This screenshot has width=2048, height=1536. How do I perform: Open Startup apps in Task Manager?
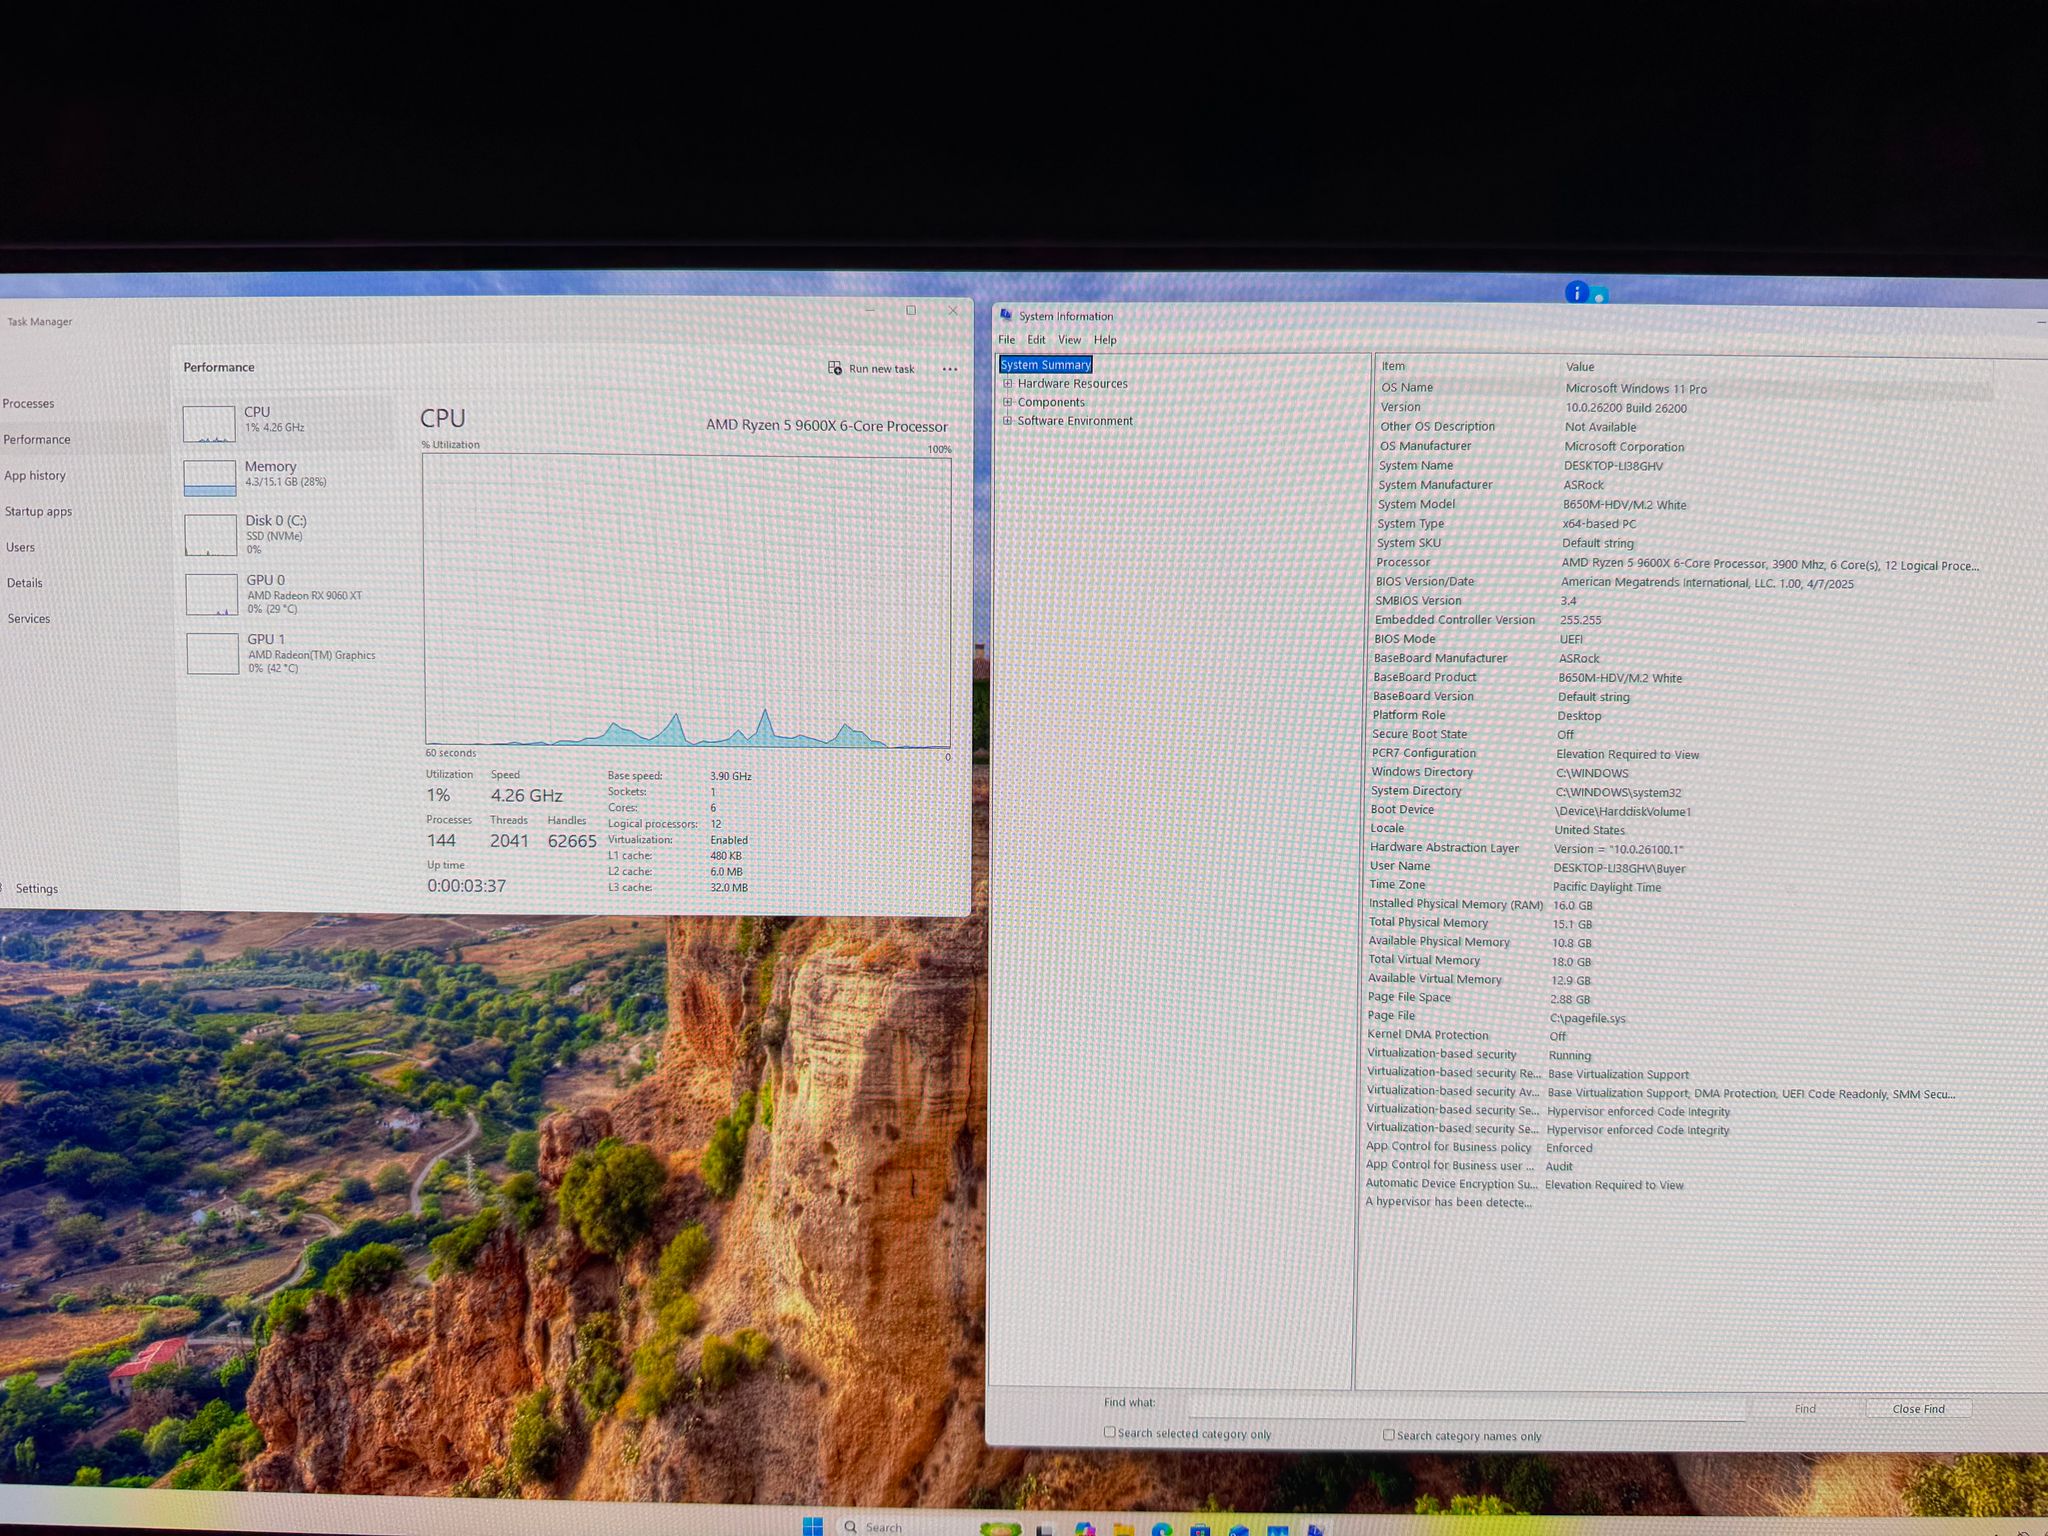click(x=39, y=511)
